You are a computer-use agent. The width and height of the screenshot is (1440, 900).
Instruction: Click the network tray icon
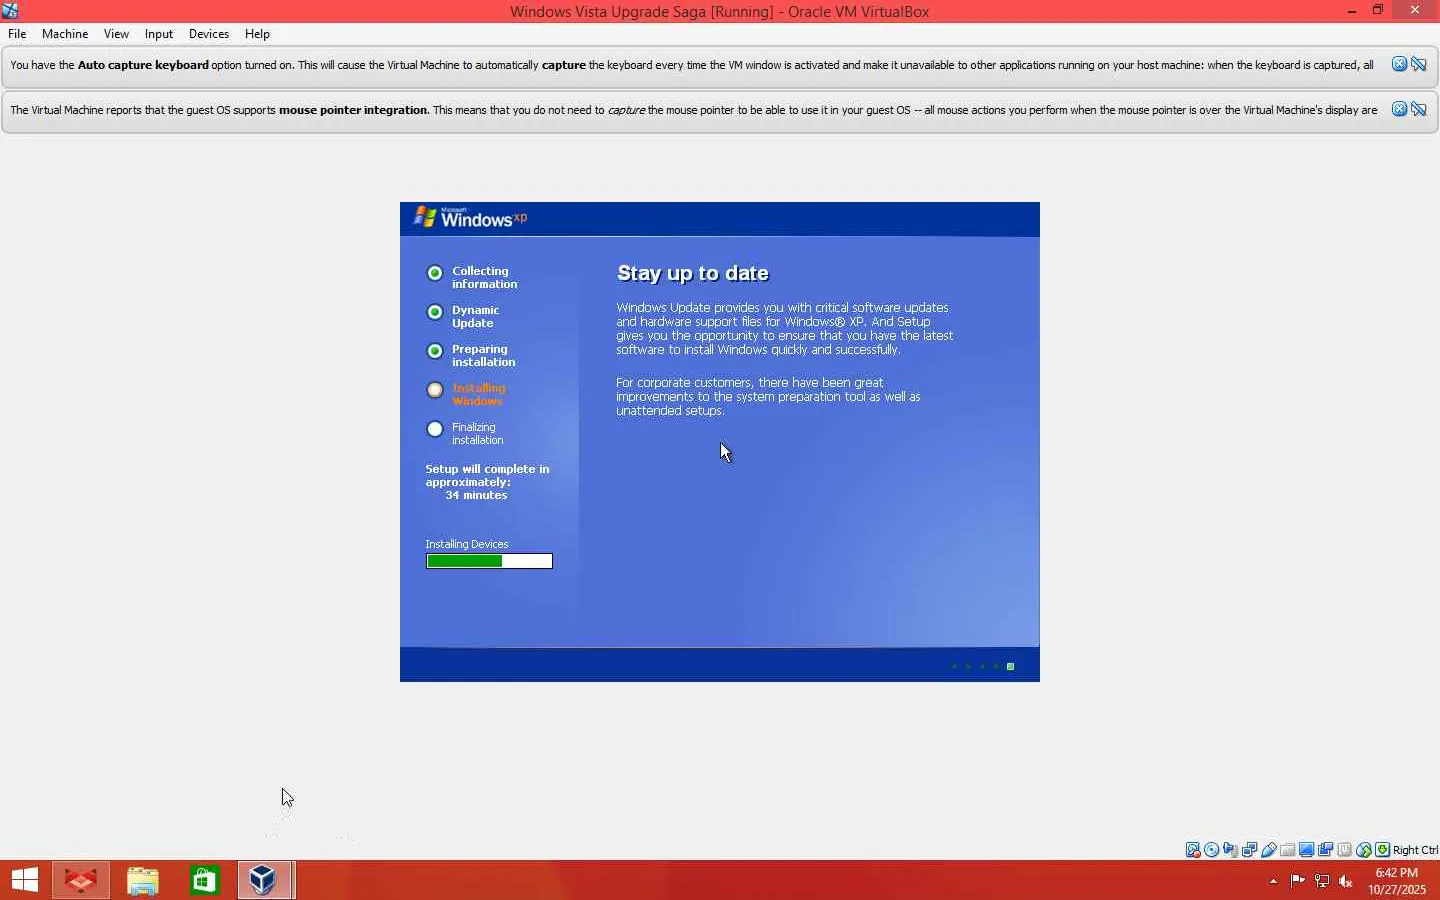[x=1322, y=881]
